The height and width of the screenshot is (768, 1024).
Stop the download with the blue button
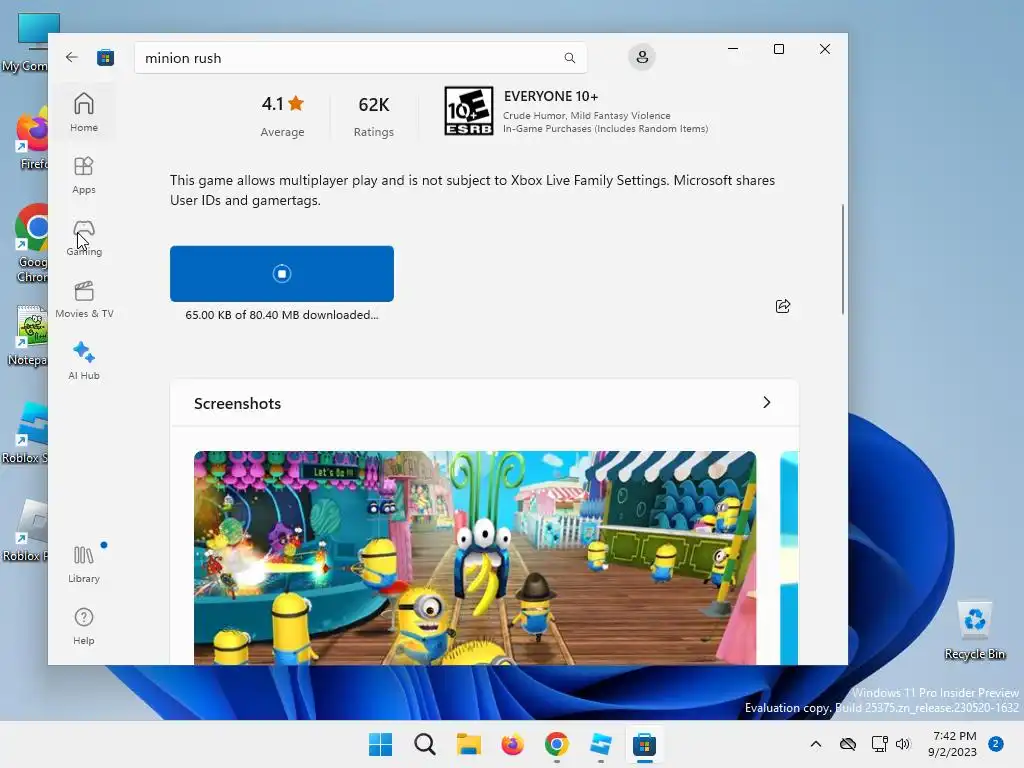[x=281, y=274]
